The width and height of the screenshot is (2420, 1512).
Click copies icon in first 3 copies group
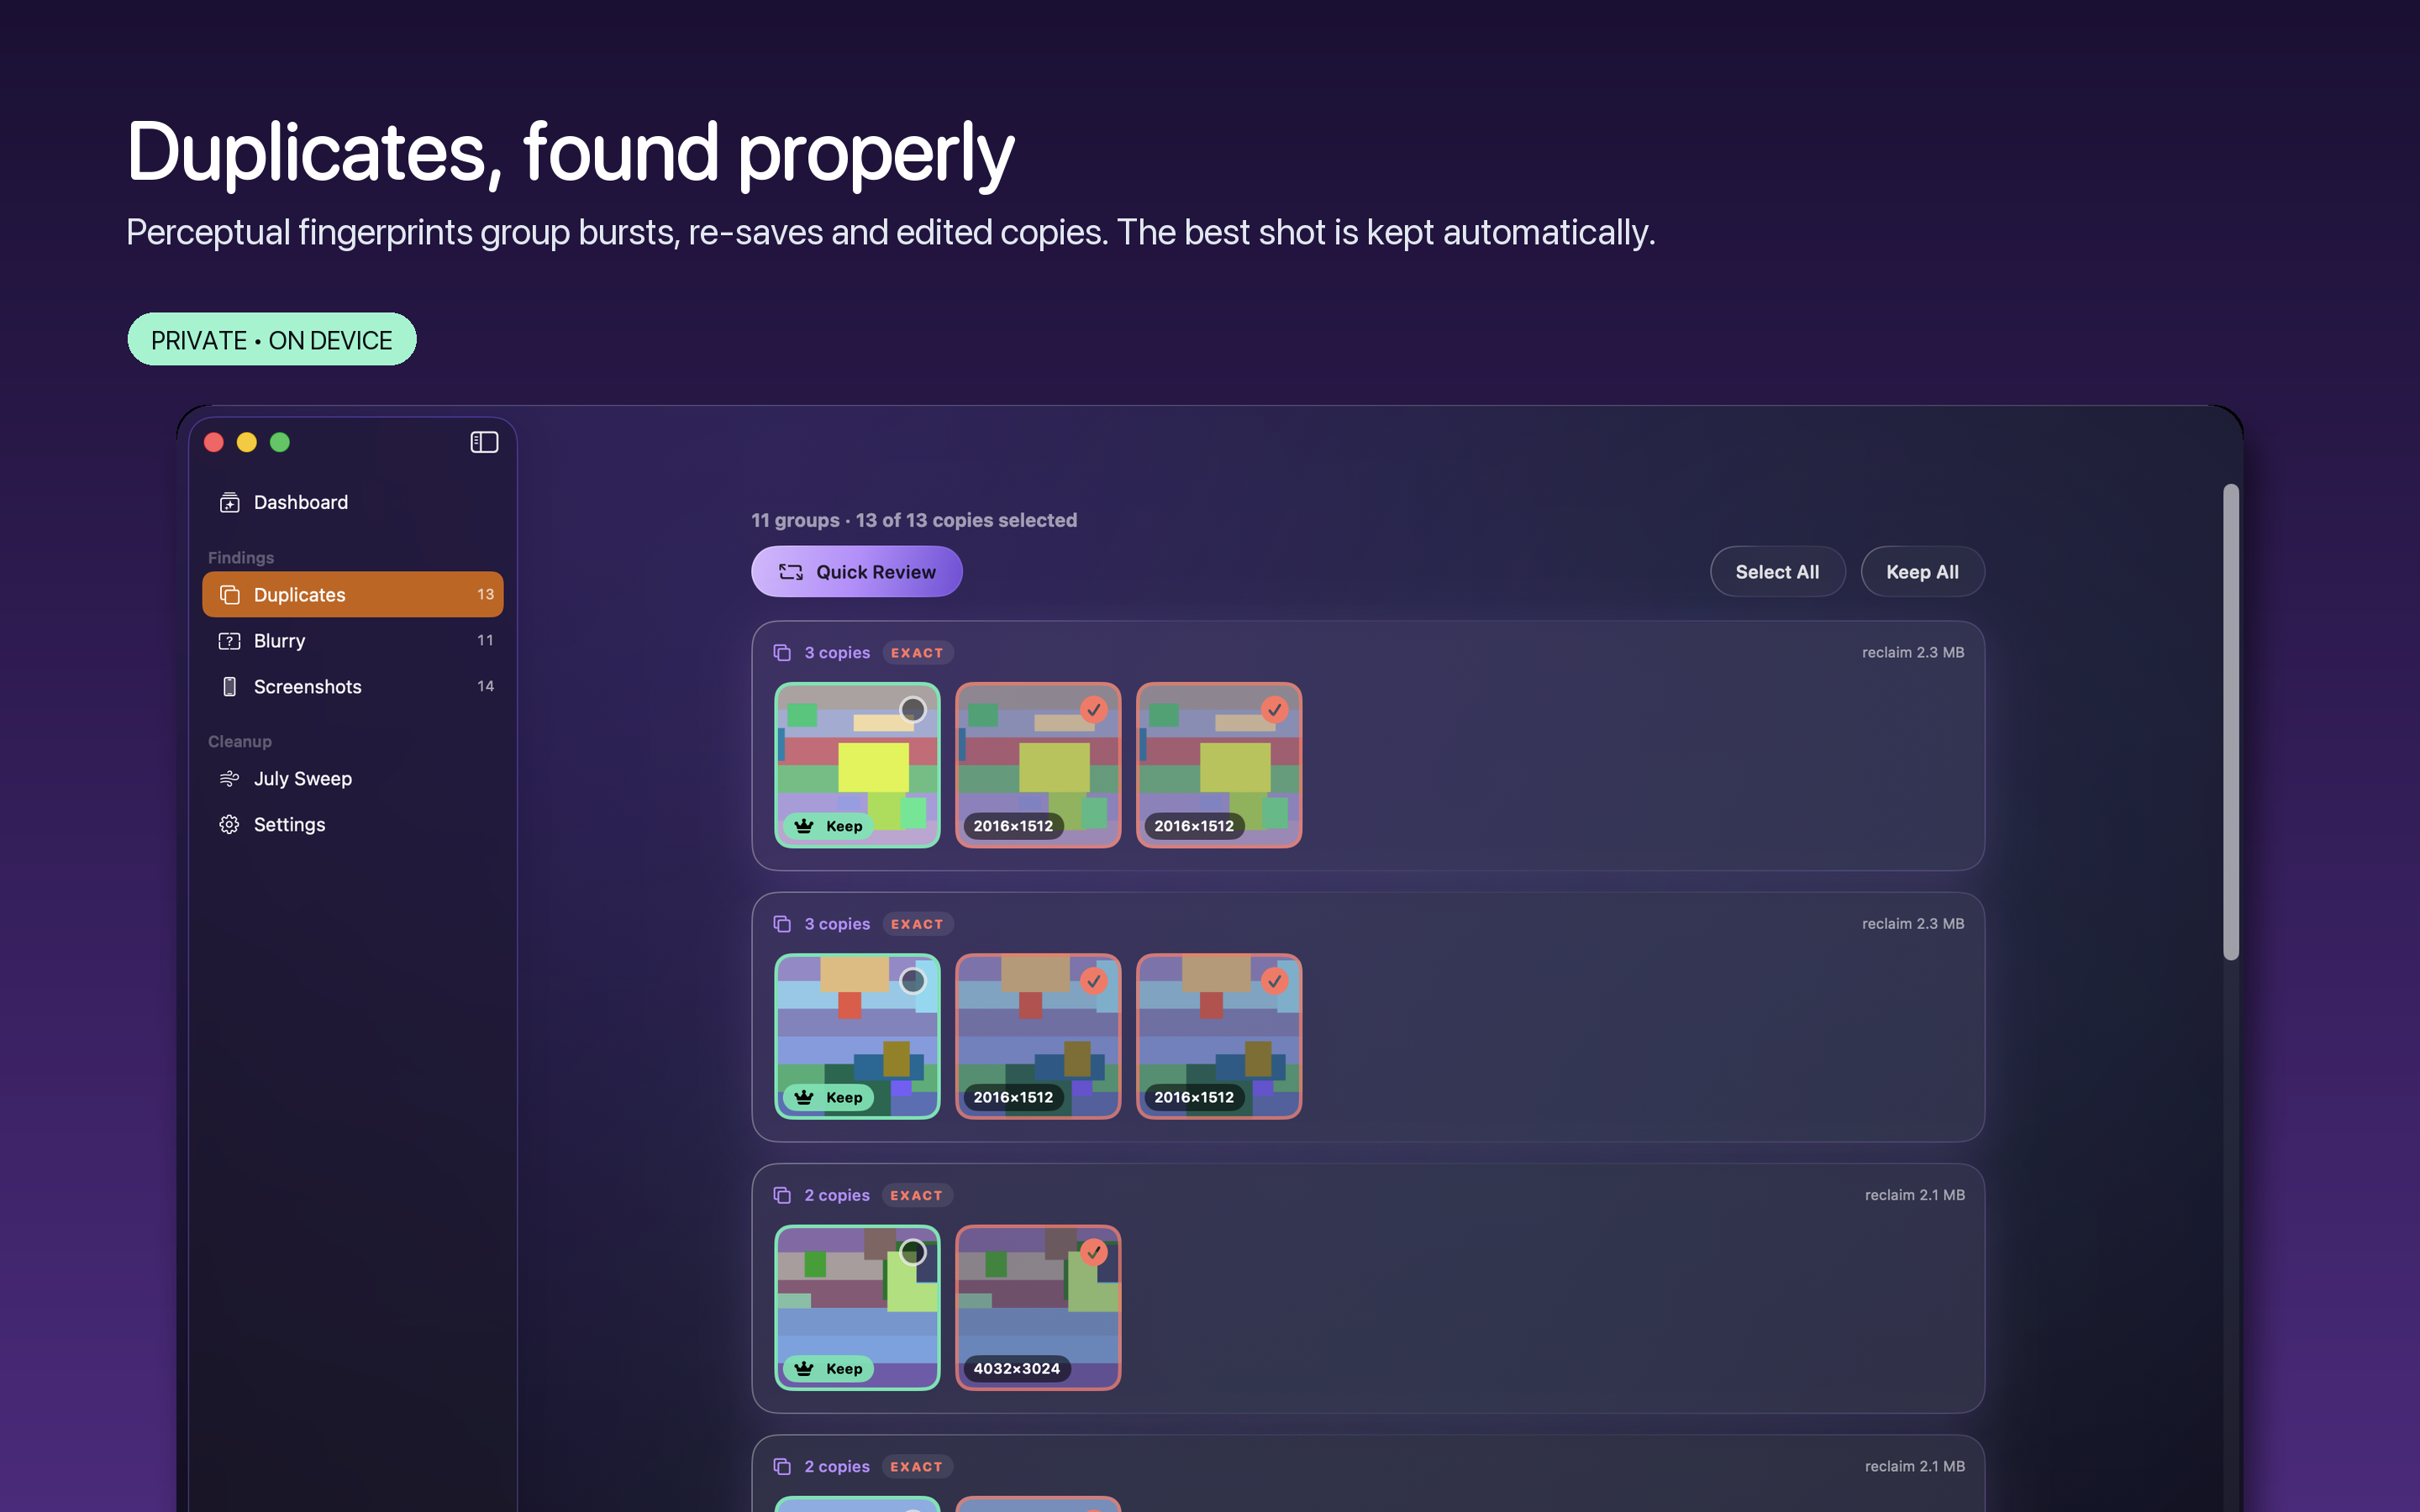pyautogui.click(x=782, y=652)
